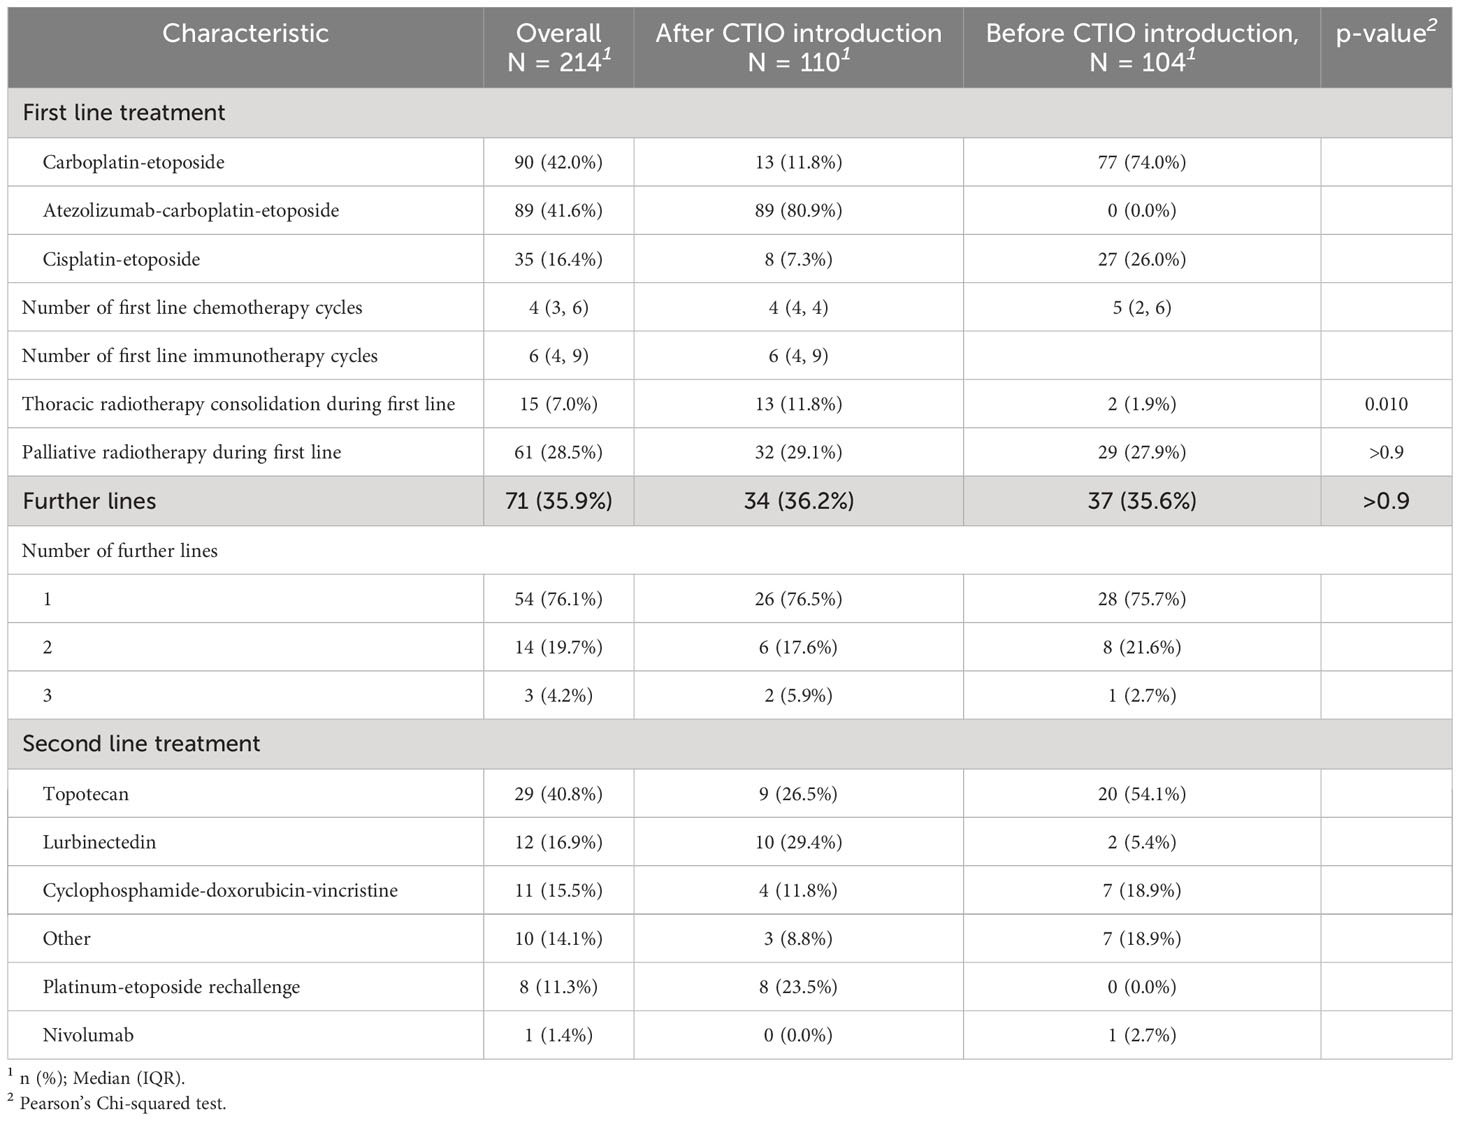Select the cell '20 (54.1%)'
This screenshot has width=1460, height=1121.
pos(1142,794)
